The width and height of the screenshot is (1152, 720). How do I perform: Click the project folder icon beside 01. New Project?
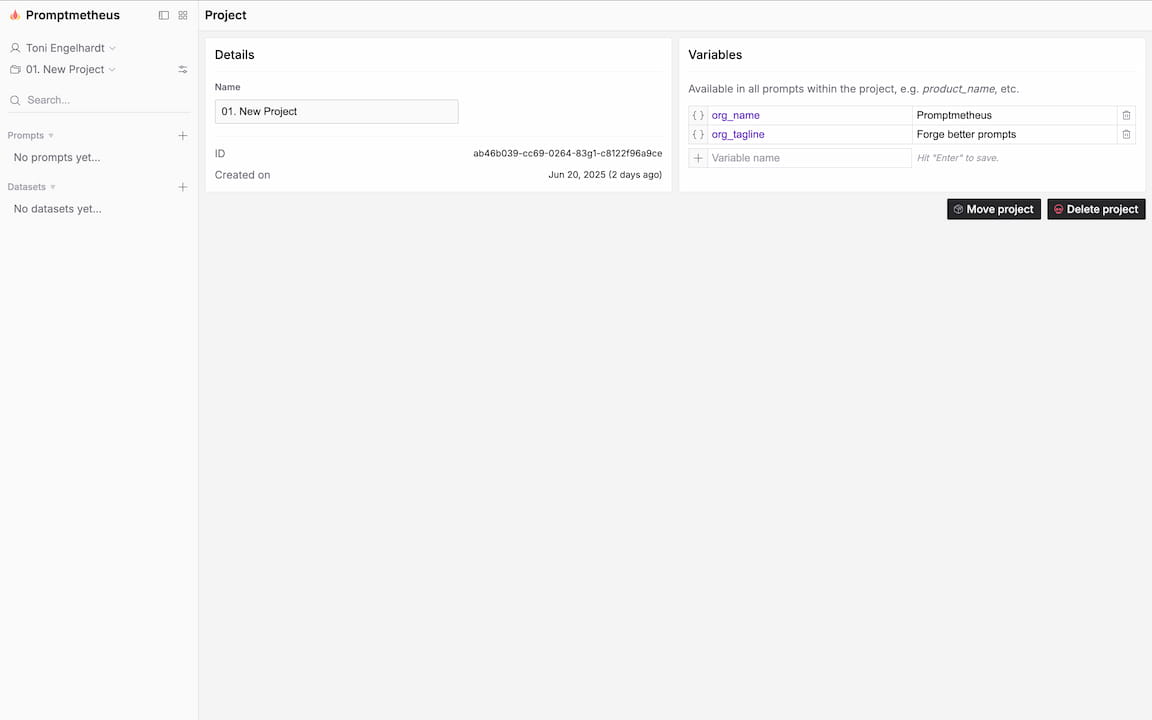click(15, 69)
